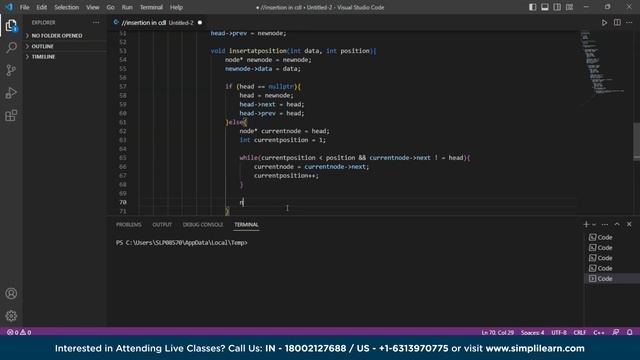Click the errors and warnings status indicator
The height and width of the screenshot is (360, 640).
point(19,332)
